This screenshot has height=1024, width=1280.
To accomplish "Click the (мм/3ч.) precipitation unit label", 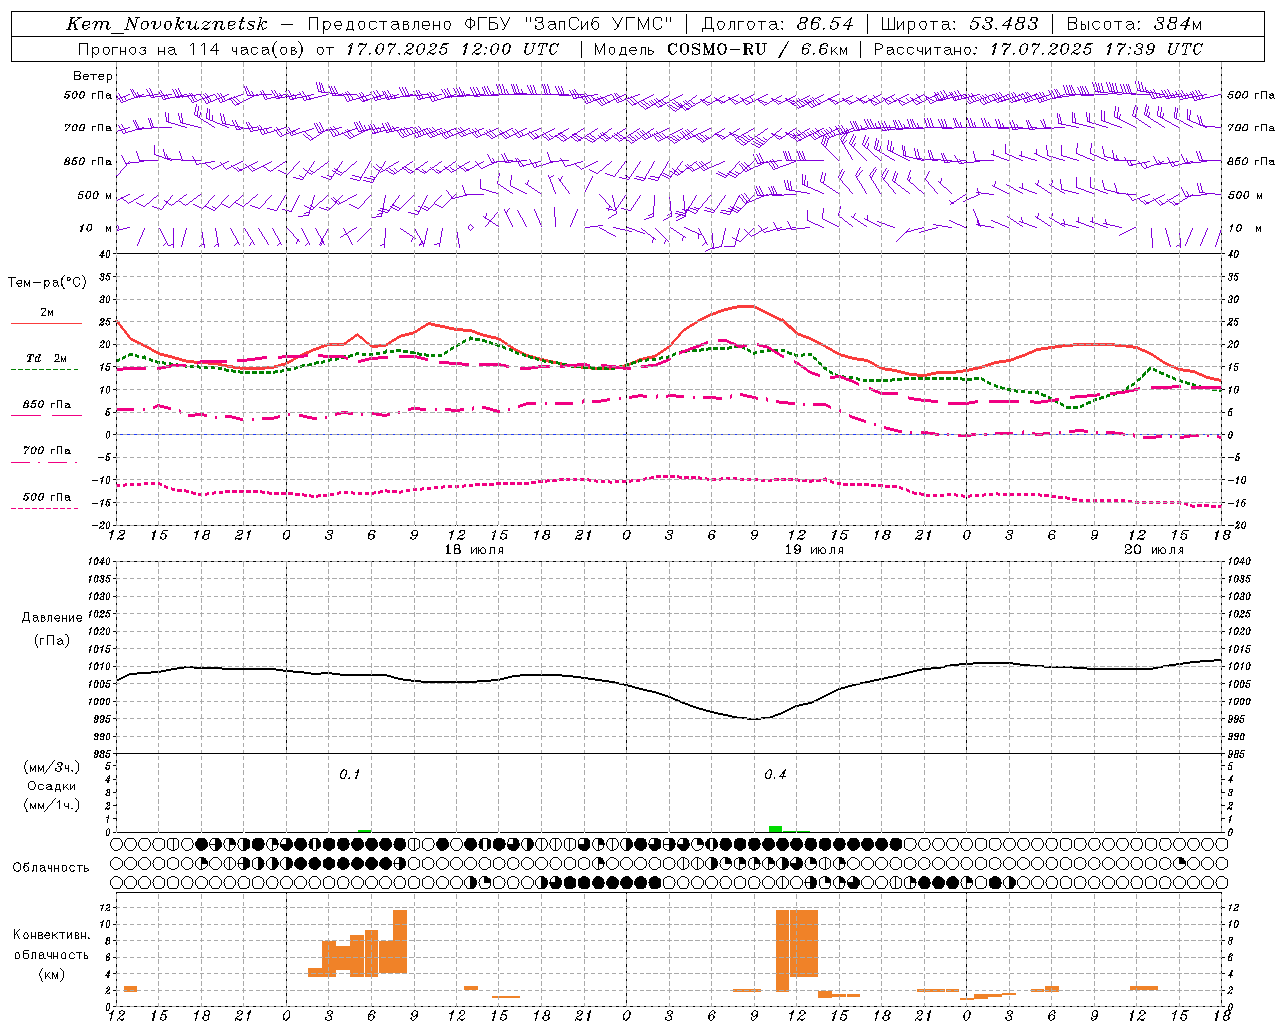I will tap(52, 767).
